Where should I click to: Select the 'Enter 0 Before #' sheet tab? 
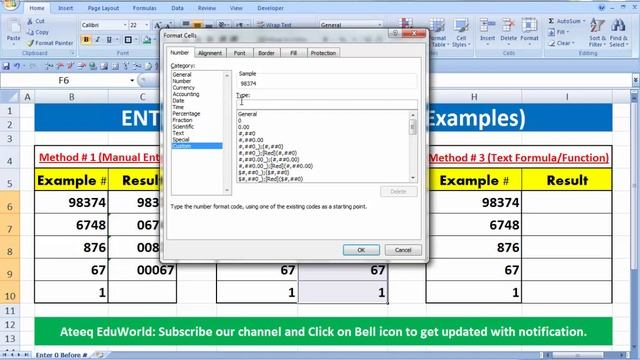[x=62, y=355]
